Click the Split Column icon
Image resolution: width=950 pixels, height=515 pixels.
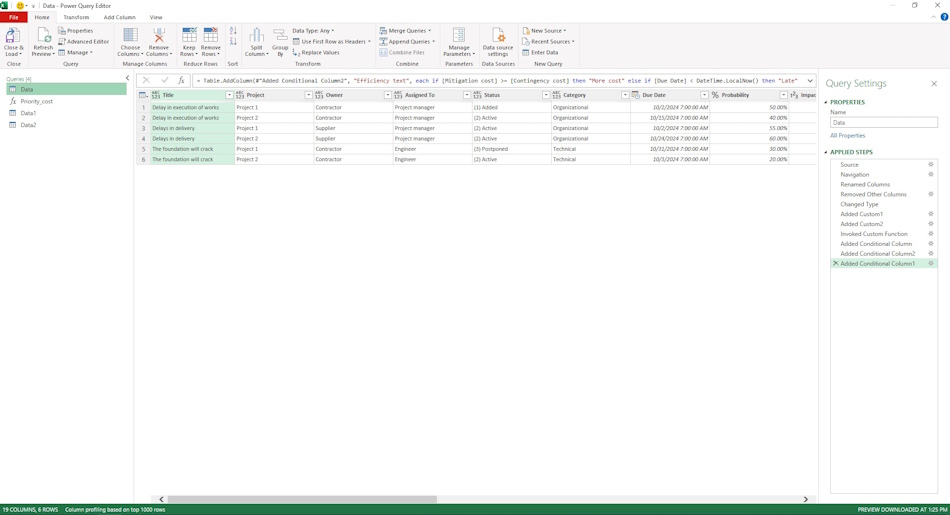click(256, 36)
